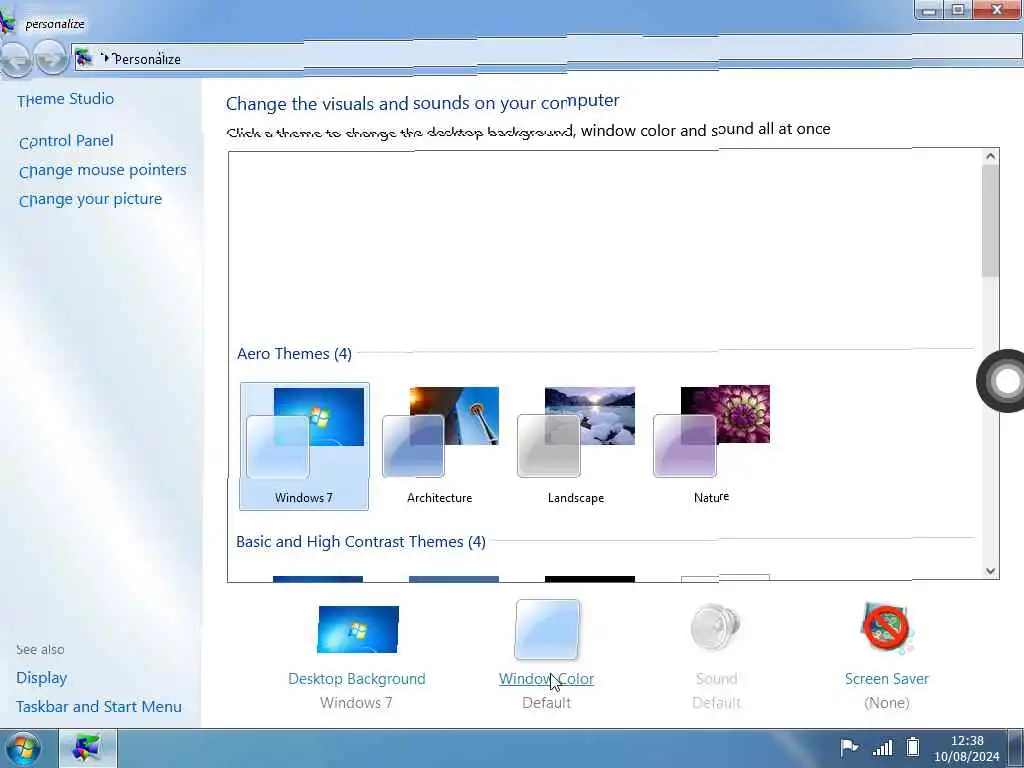1024x768 pixels.
Task: Go to Control Panel link
Action: pos(66,141)
